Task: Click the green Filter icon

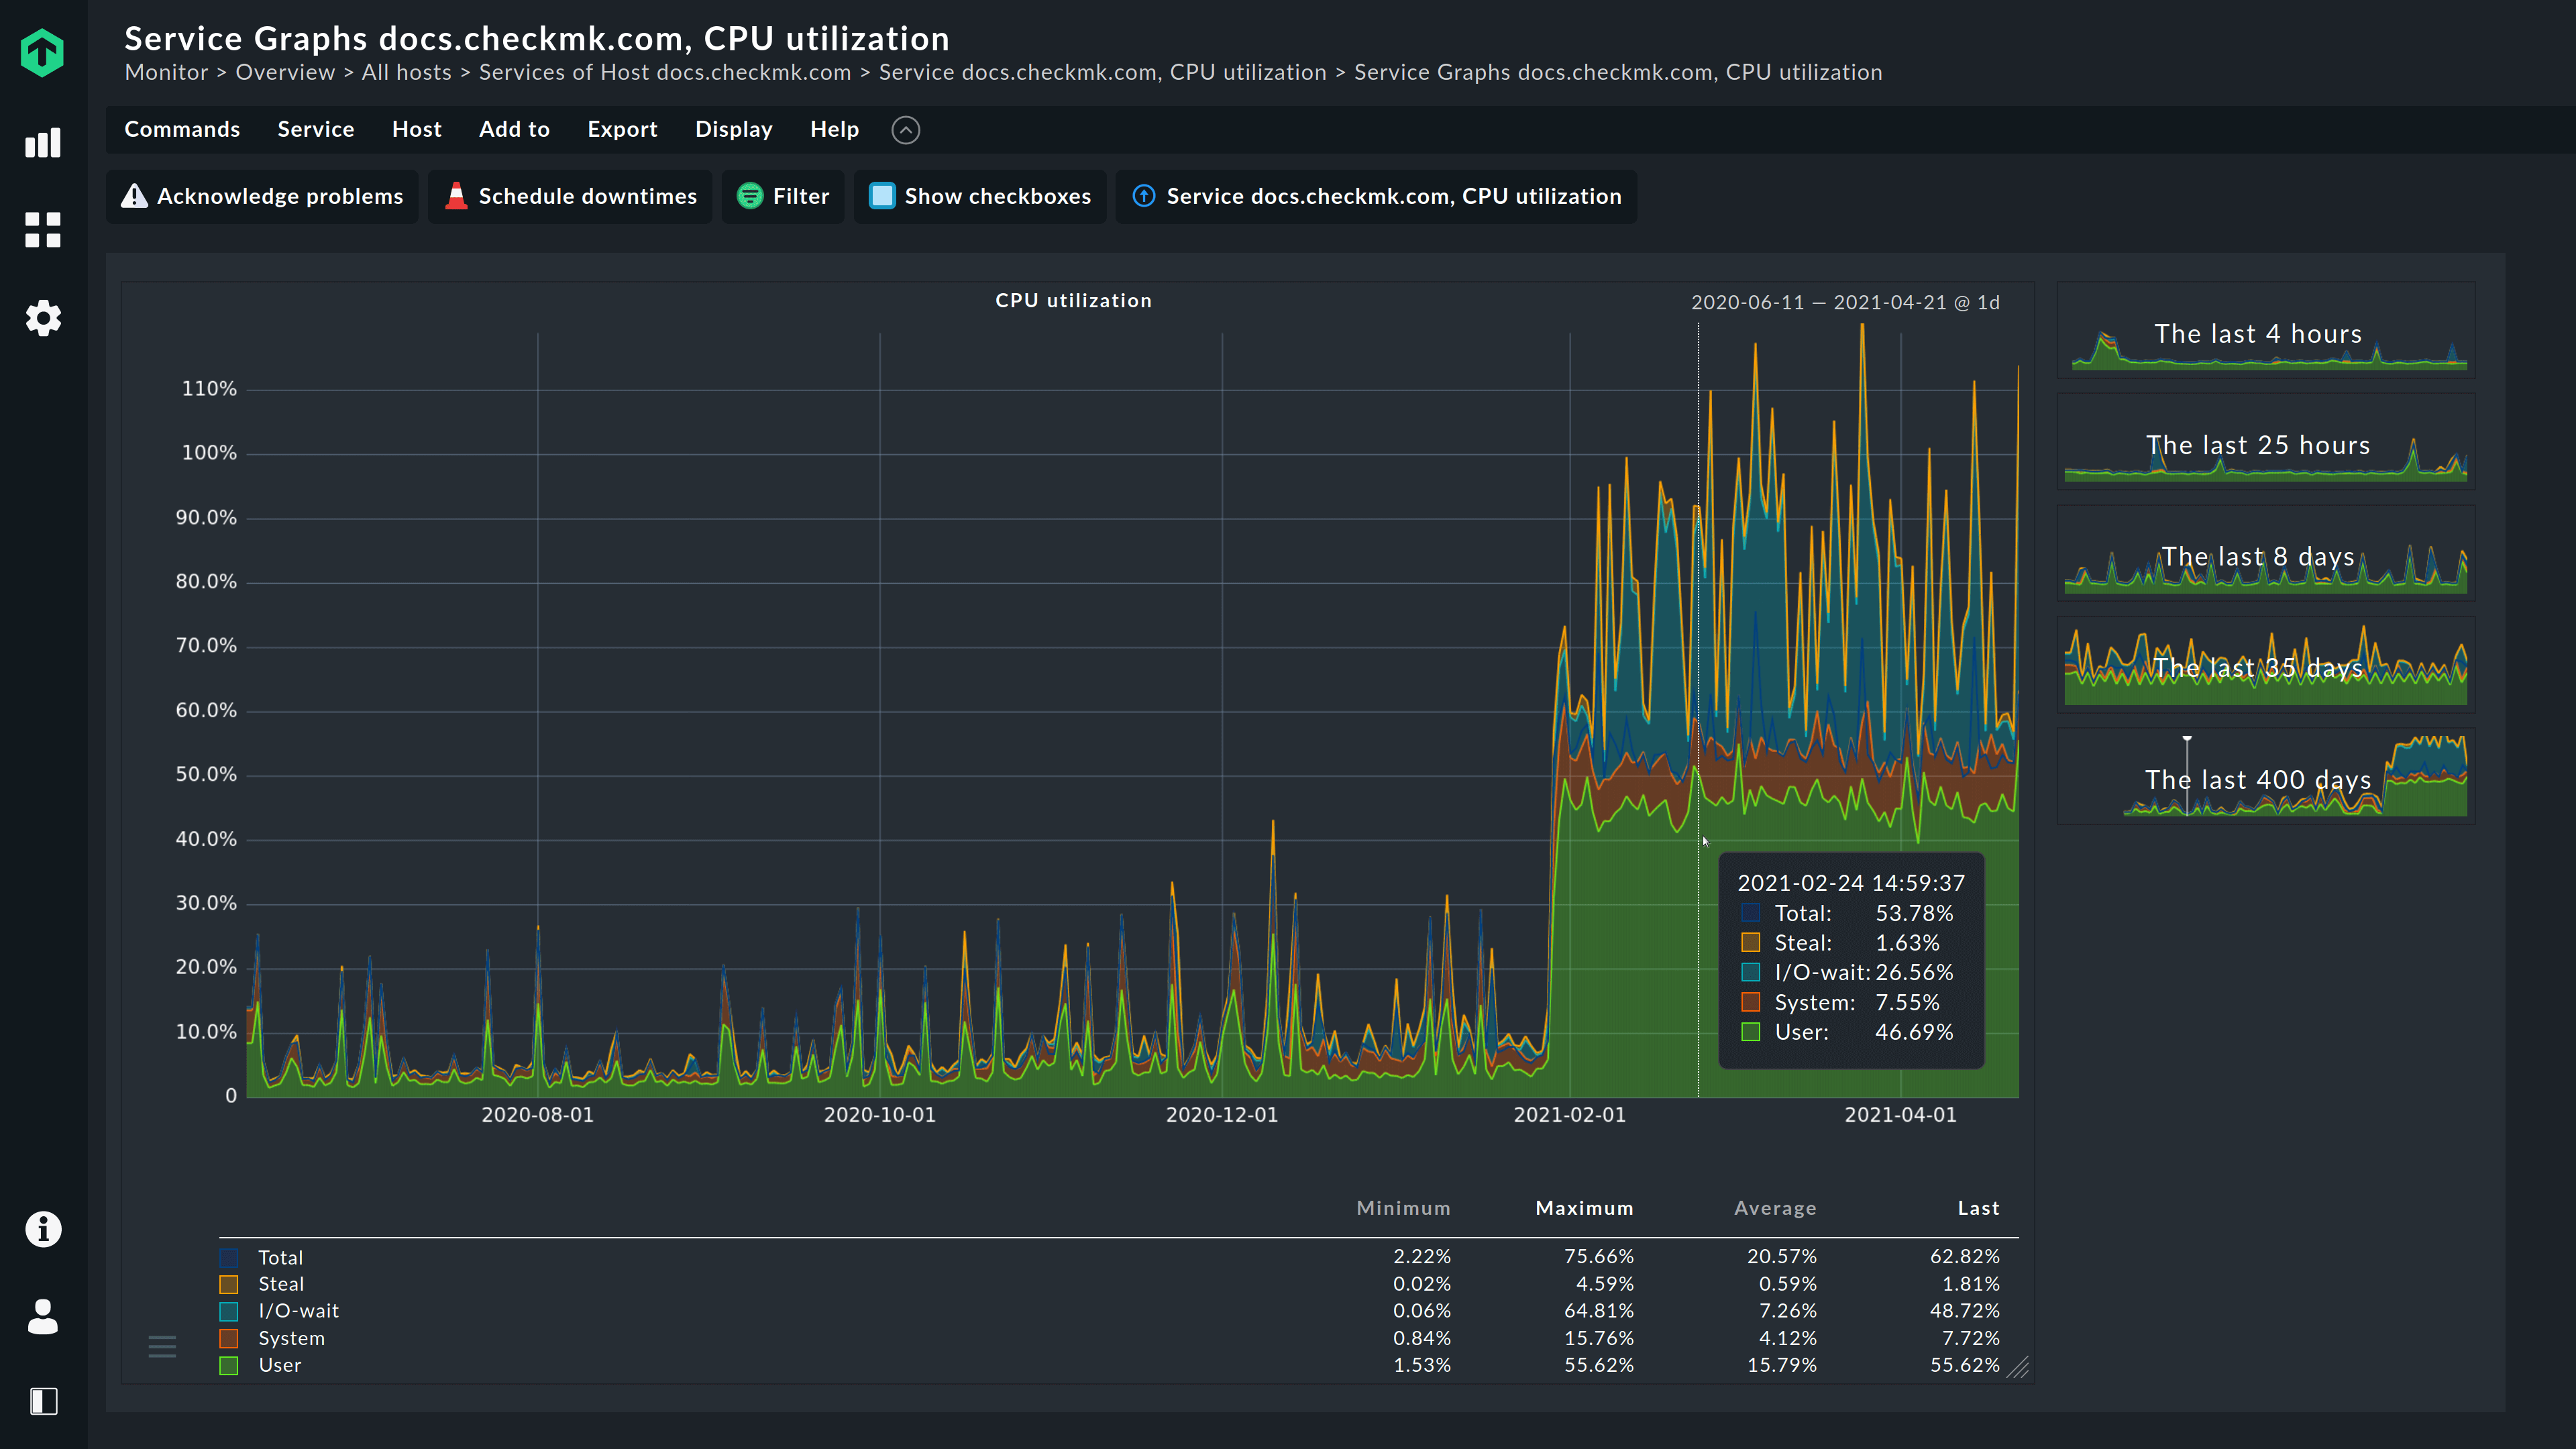Action: [x=750, y=196]
